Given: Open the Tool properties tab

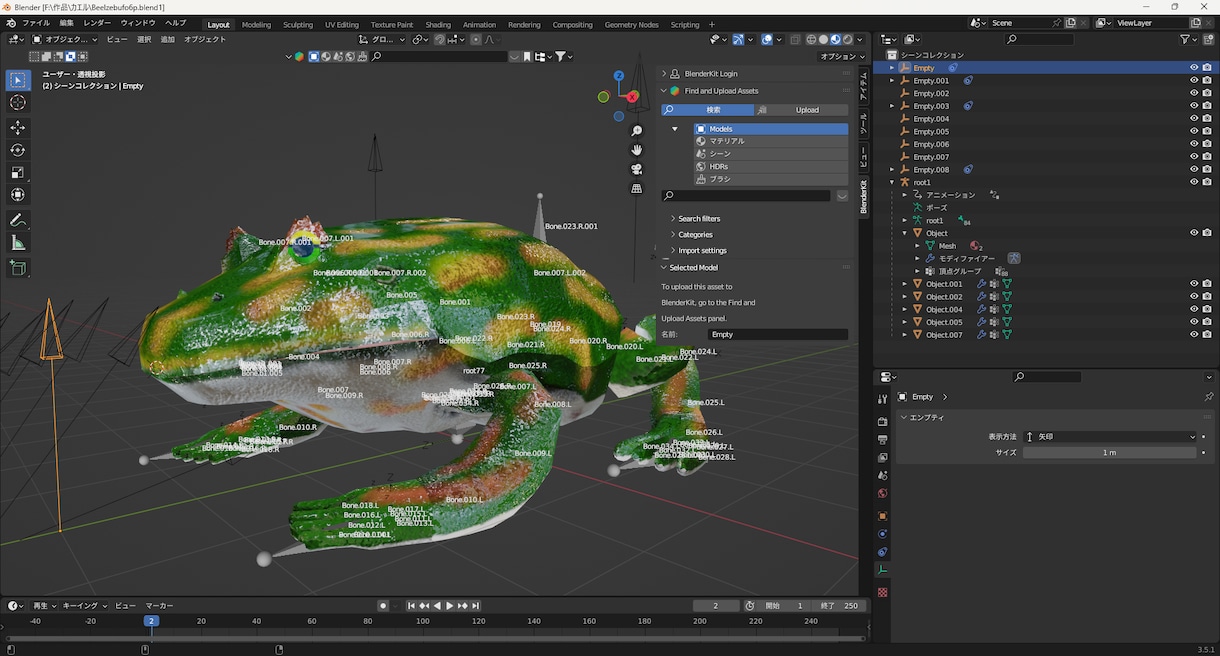Looking at the screenshot, I should (882, 399).
